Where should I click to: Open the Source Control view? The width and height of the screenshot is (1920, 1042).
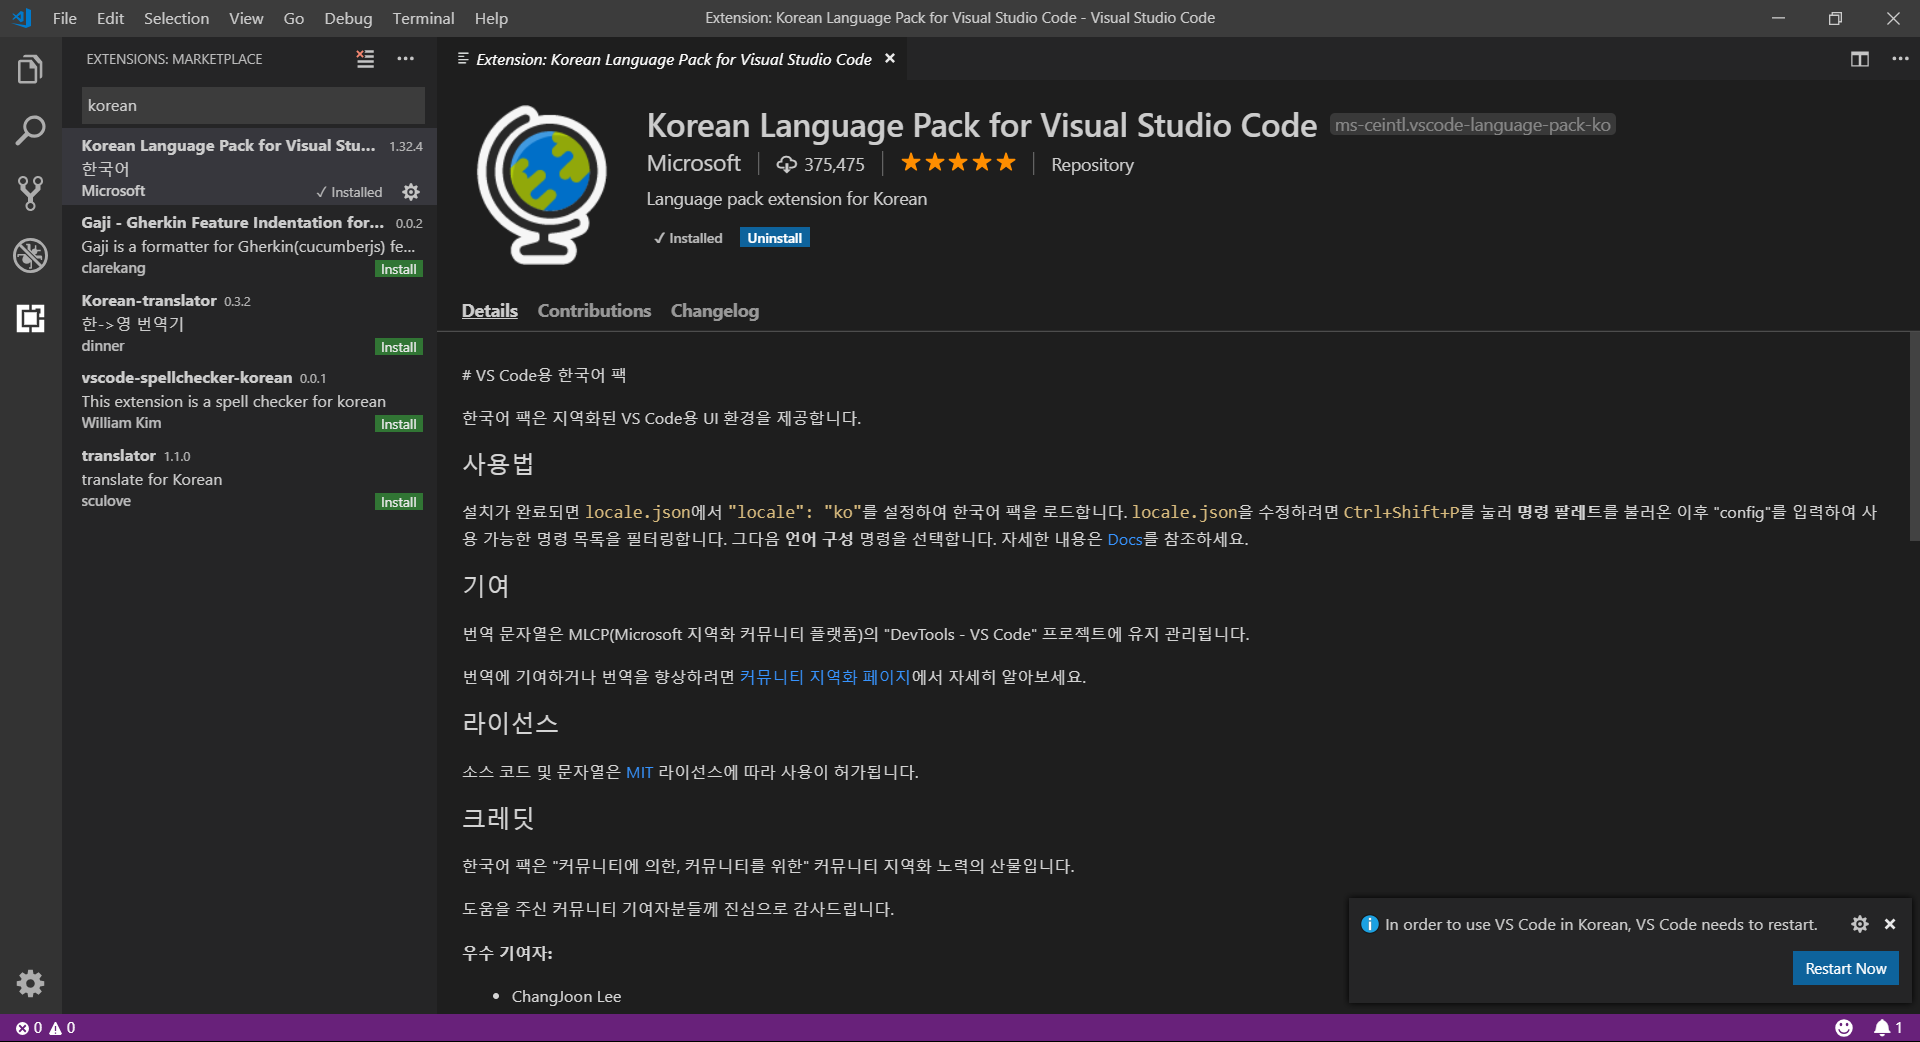tap(30, 193)
